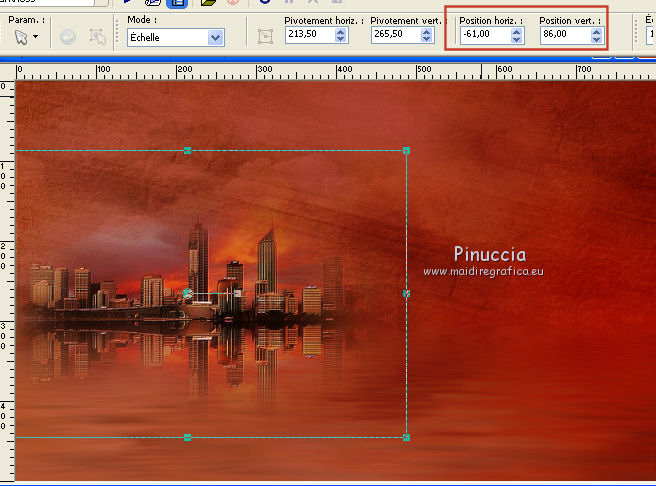The image size is (656, 486).
Task: Click the vertical ruler on the left
Action: tap(7, 280)
